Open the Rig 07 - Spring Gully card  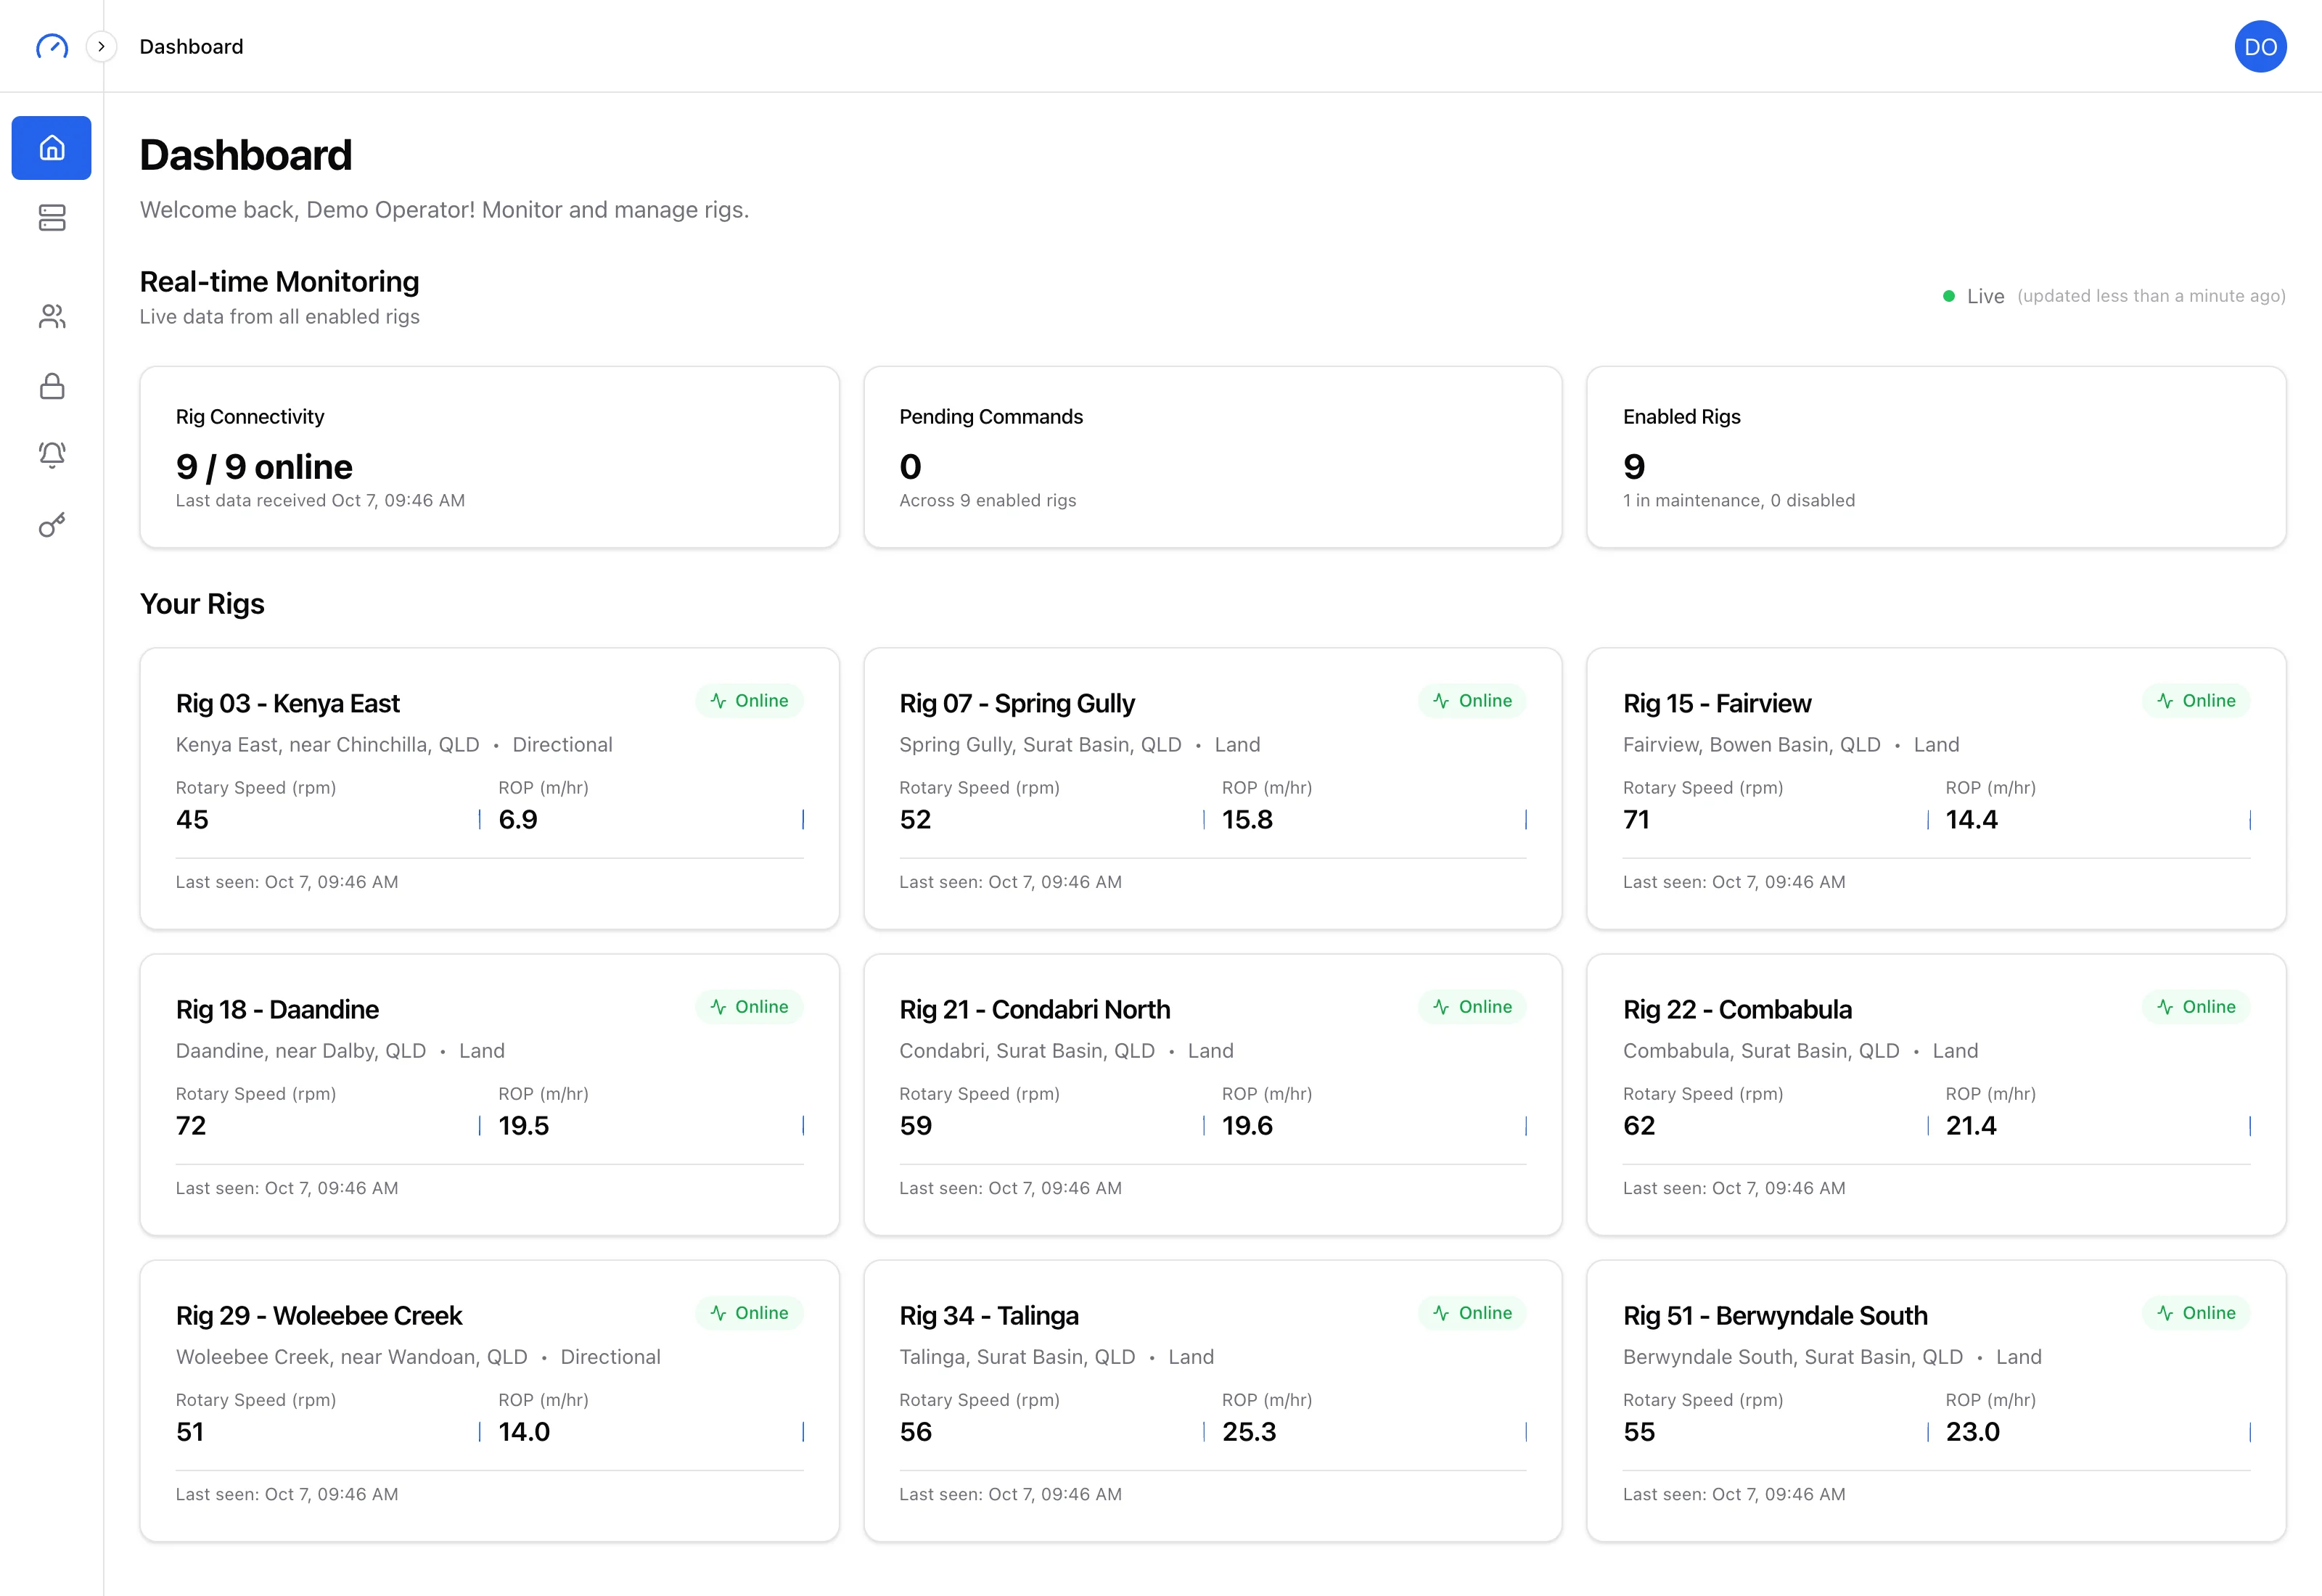click(x=1213, y=788)
